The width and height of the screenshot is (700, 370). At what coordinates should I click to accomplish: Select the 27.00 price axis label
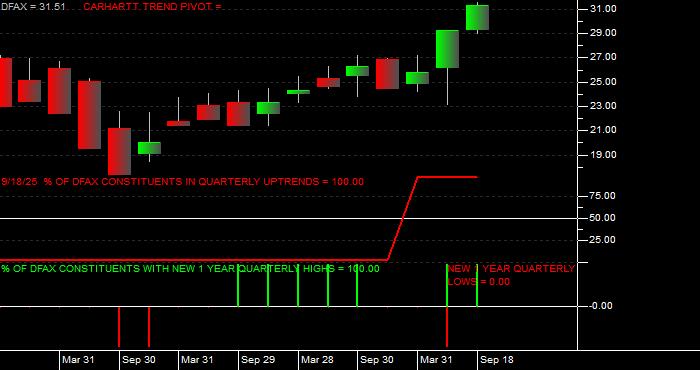pyautogui.click(x=603, y=57)
